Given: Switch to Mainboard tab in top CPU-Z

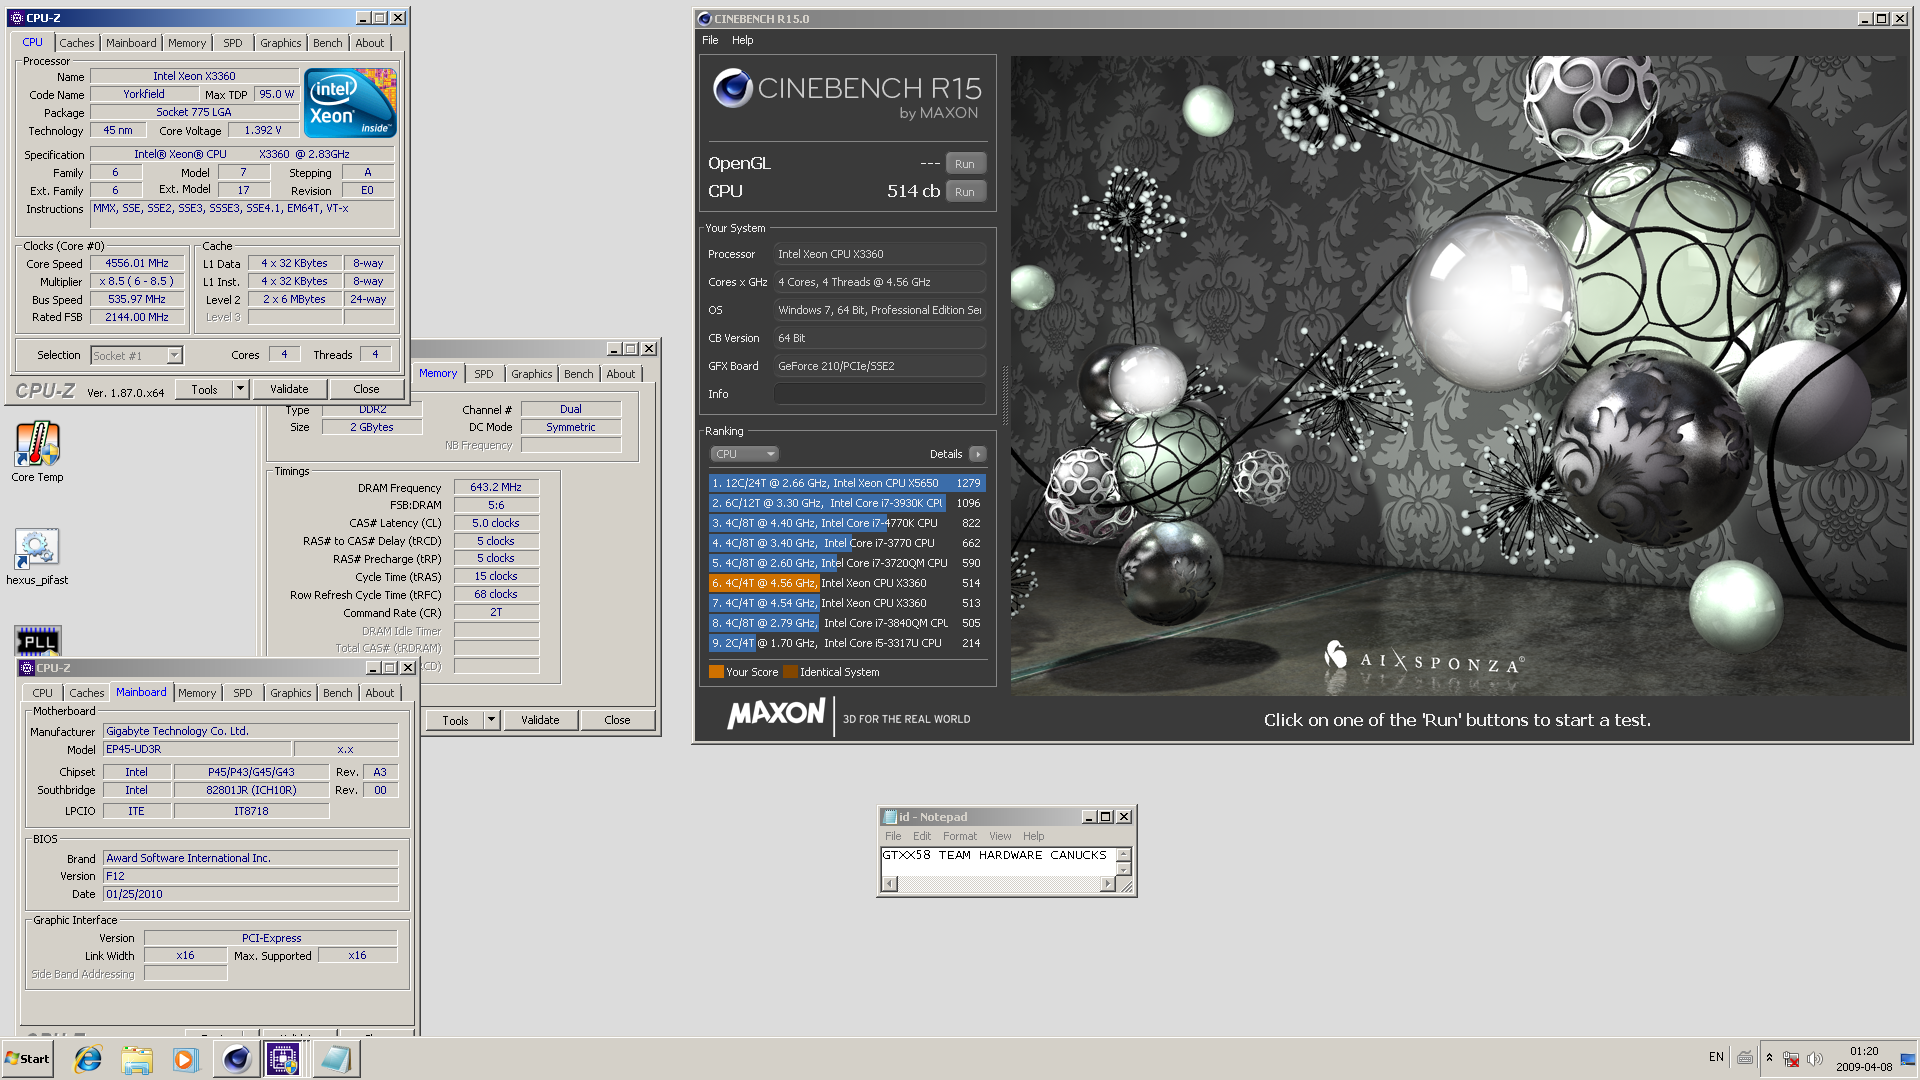Looking at the screenshot, I should click(x=131, y=43).
